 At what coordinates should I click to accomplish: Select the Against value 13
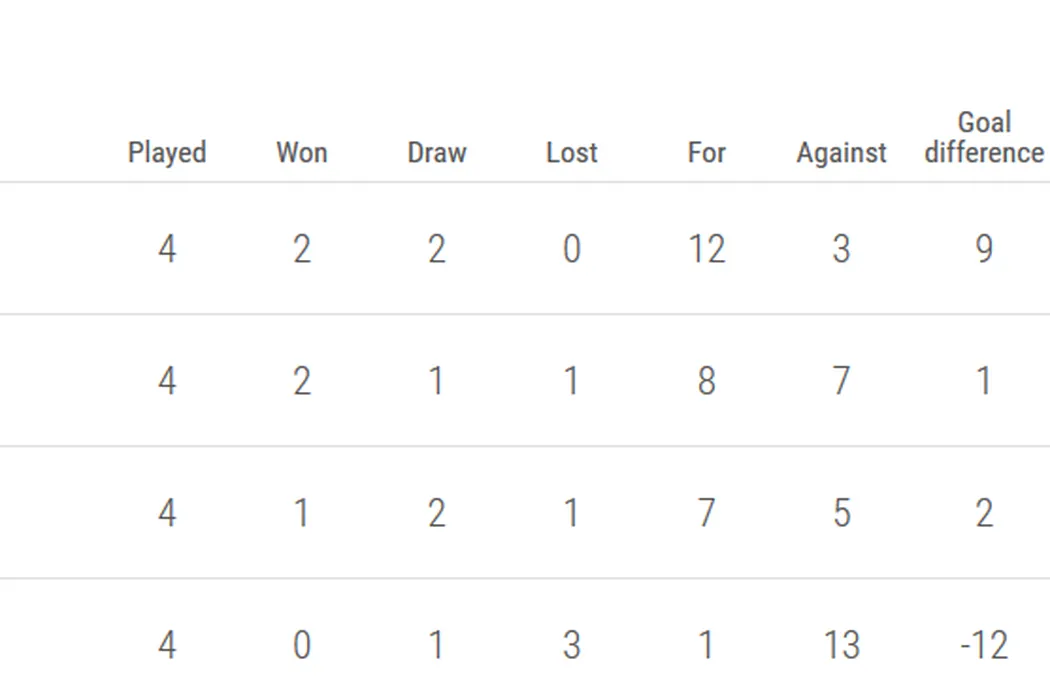tap(841, 645)
